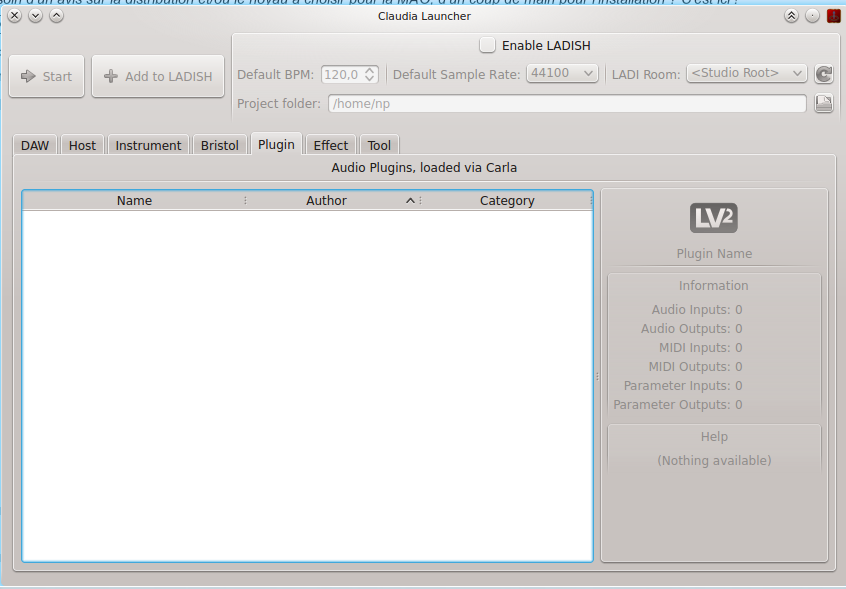The width and height of the screenshot is (846, 589).
Task: Click the splitter handle beside plugin list
Action: point(597,376)
